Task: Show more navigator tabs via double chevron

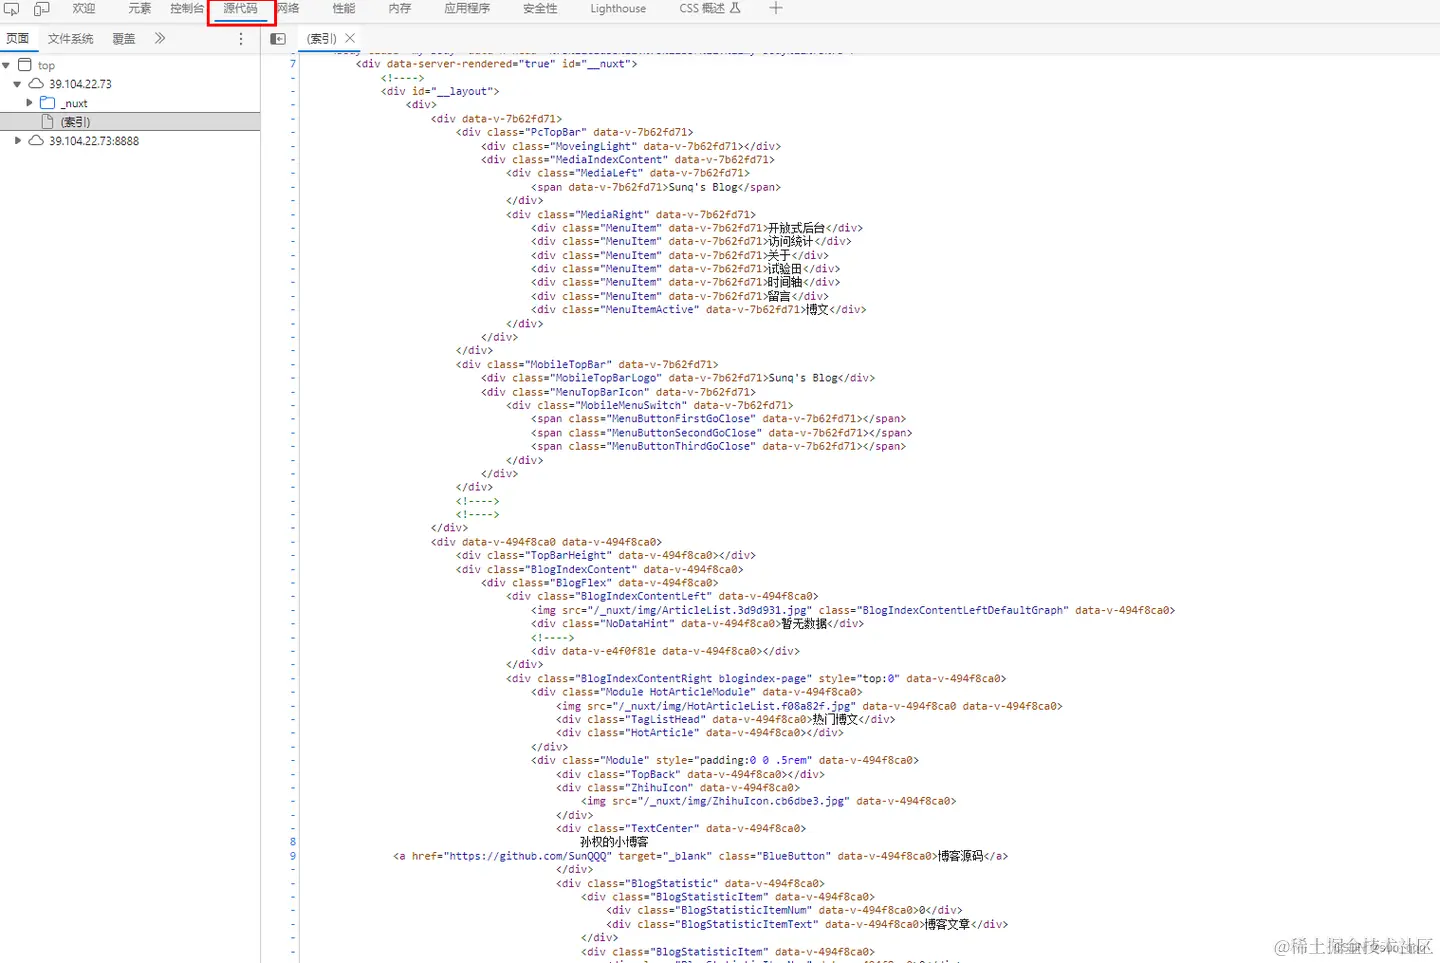Action: click(160, 38)
